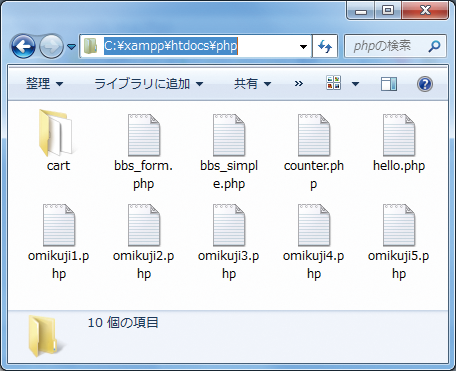456x371 pixels.
Task: Toggle the preview pane
Action: [x=389, y=84]
